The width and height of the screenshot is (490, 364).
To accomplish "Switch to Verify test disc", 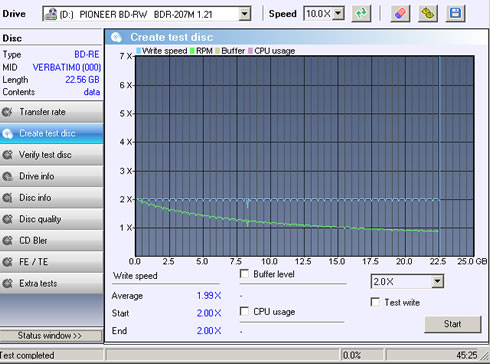I will [x=51, y=155].
